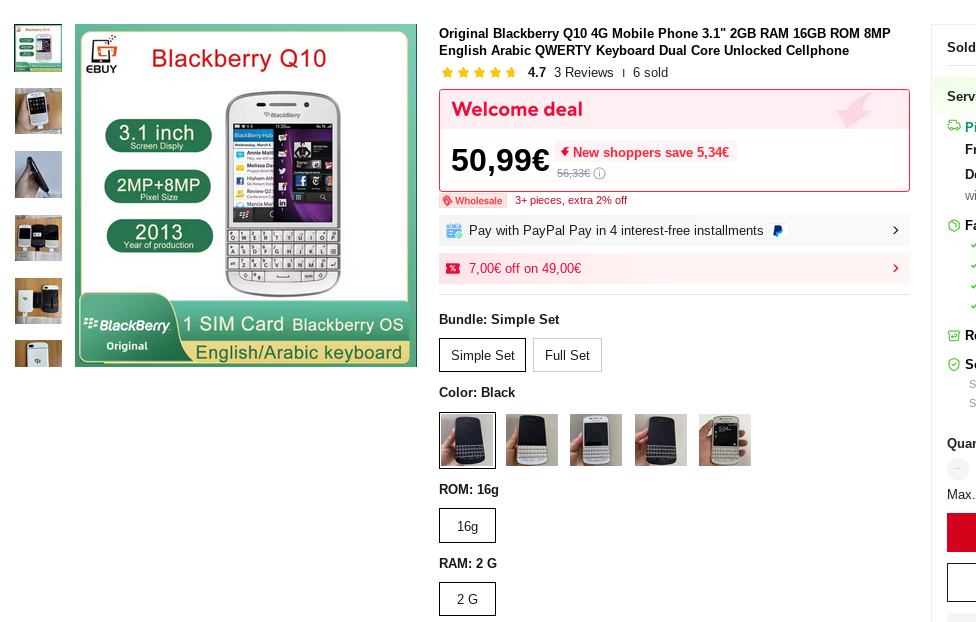Click the PayPal logo icon

pos(778,231)
